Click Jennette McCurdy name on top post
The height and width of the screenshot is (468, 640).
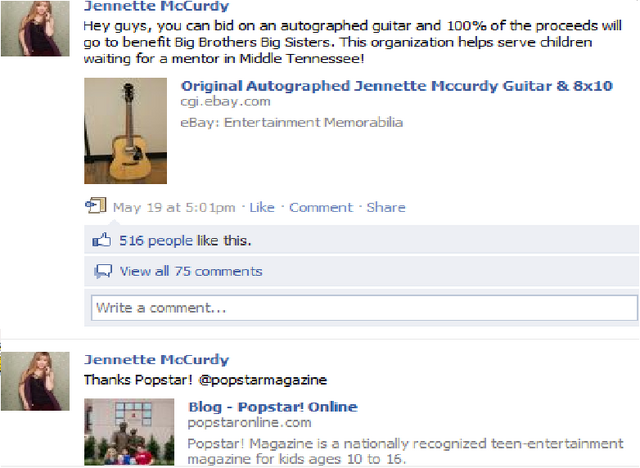(156, 6)
